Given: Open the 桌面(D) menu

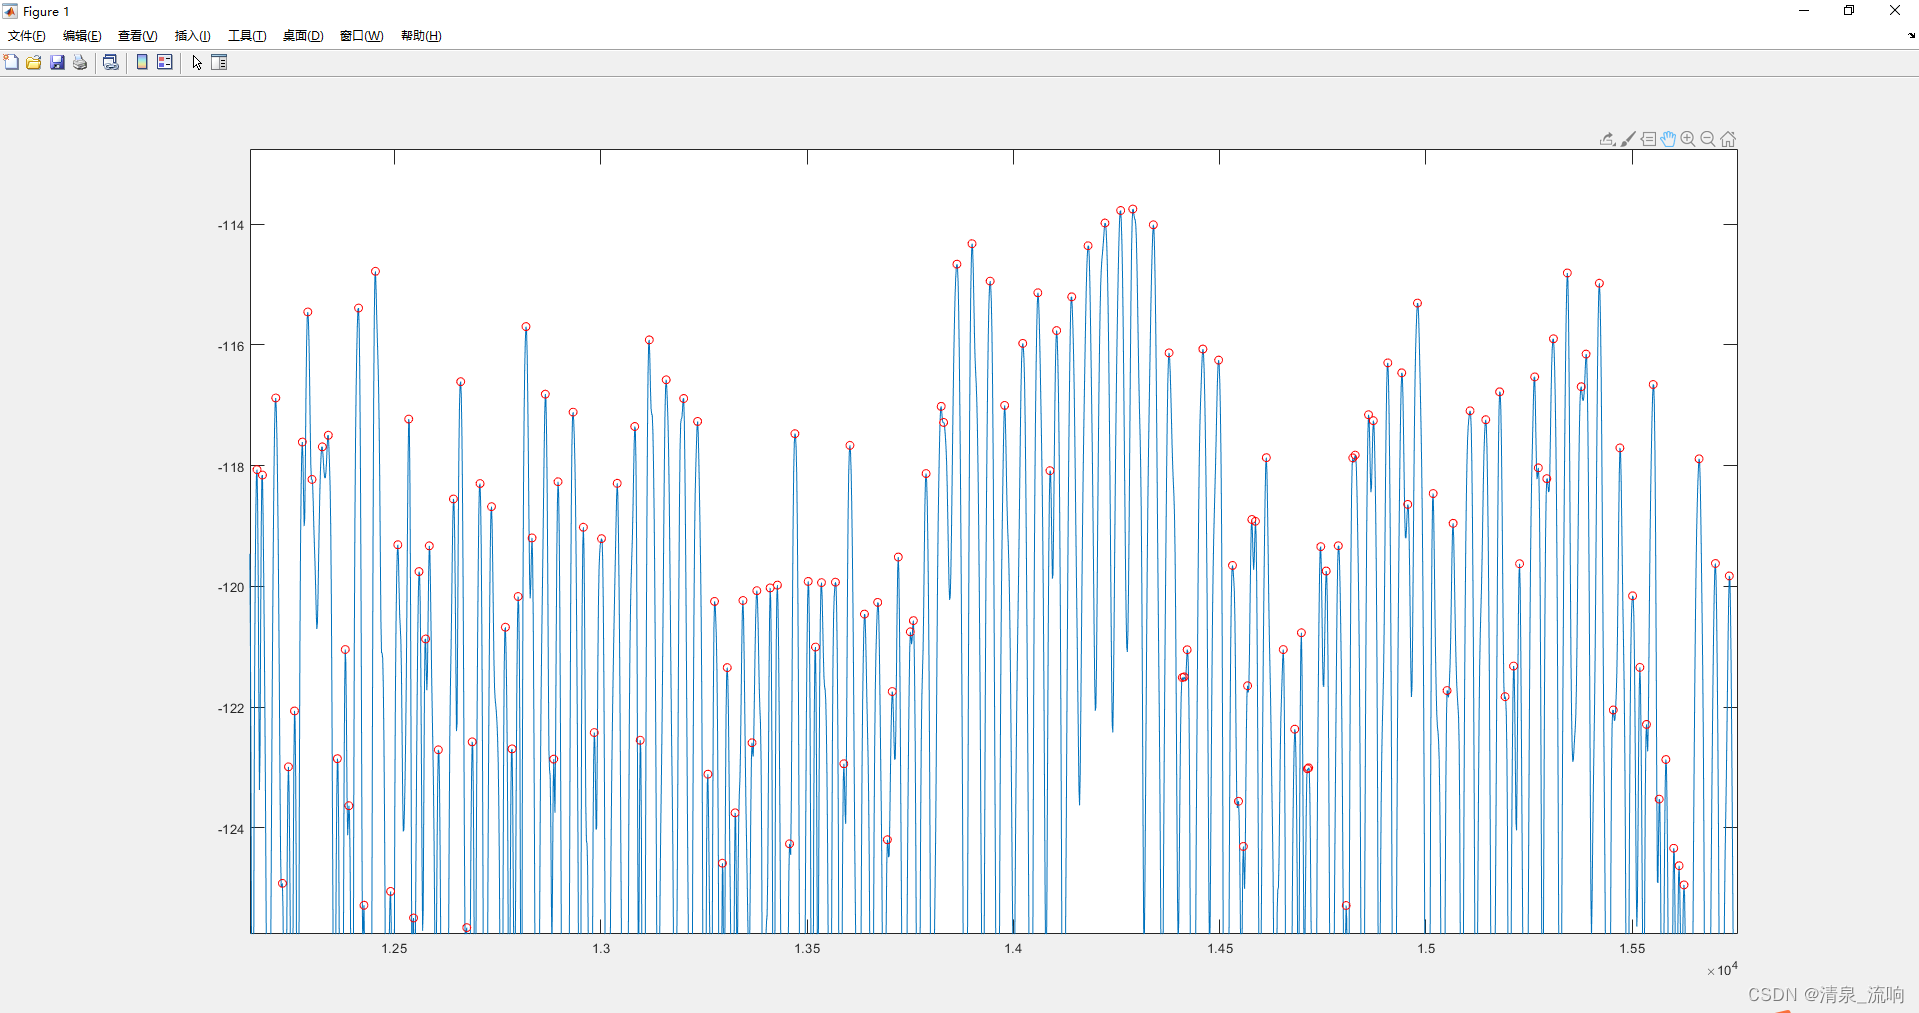Looking at the screenshot, I should (x=303, y=36).
